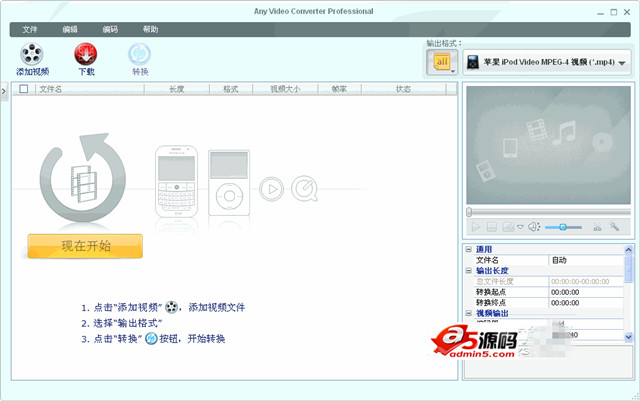Sort by the 文件名 column header
This screenshot has width=640, height=401.
tap(90, 89)
